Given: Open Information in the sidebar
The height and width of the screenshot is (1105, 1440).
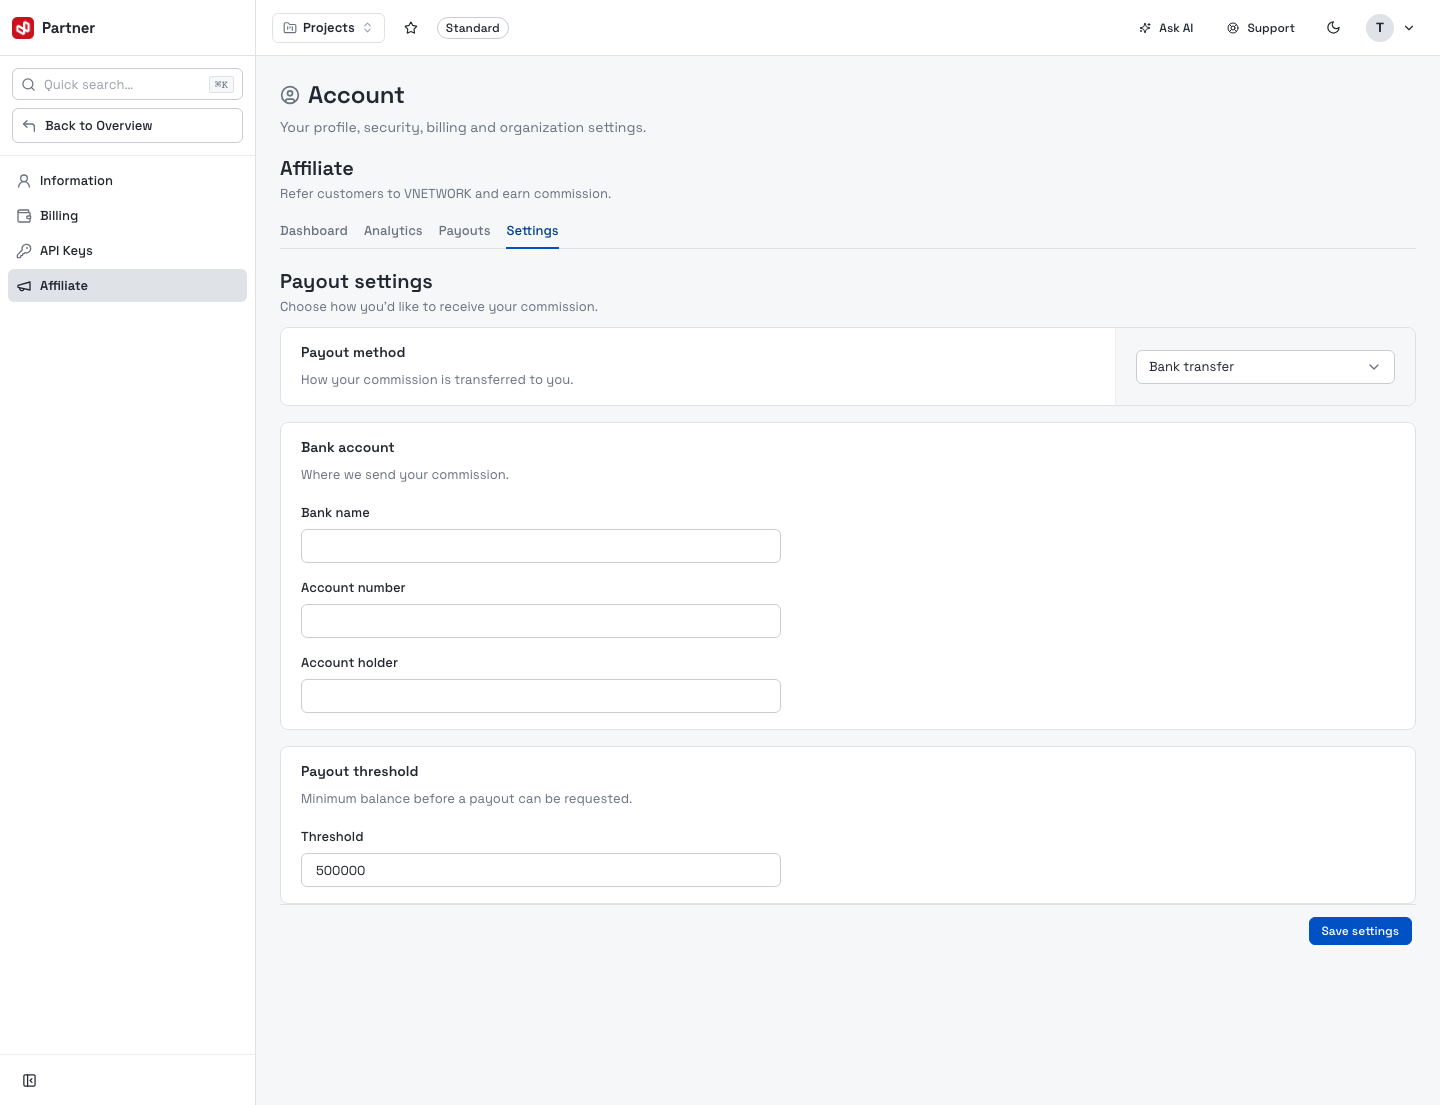Looking at the screenshot, I should pyautogui.click(x=127, y=181).
